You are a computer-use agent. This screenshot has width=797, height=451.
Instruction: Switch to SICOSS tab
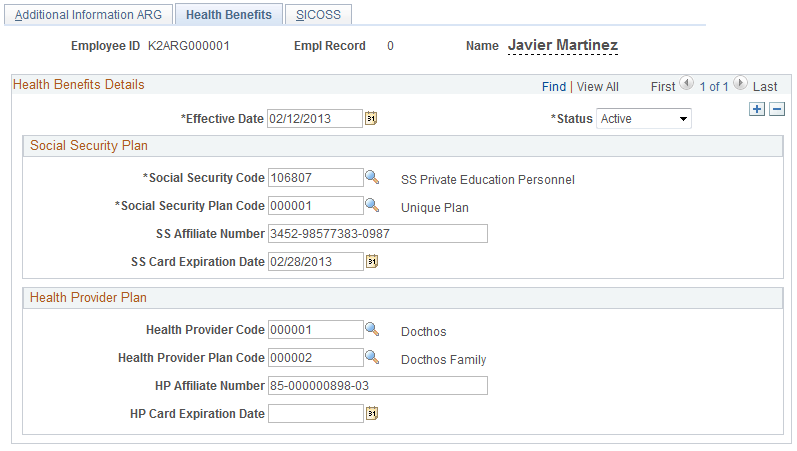point(317,15)
